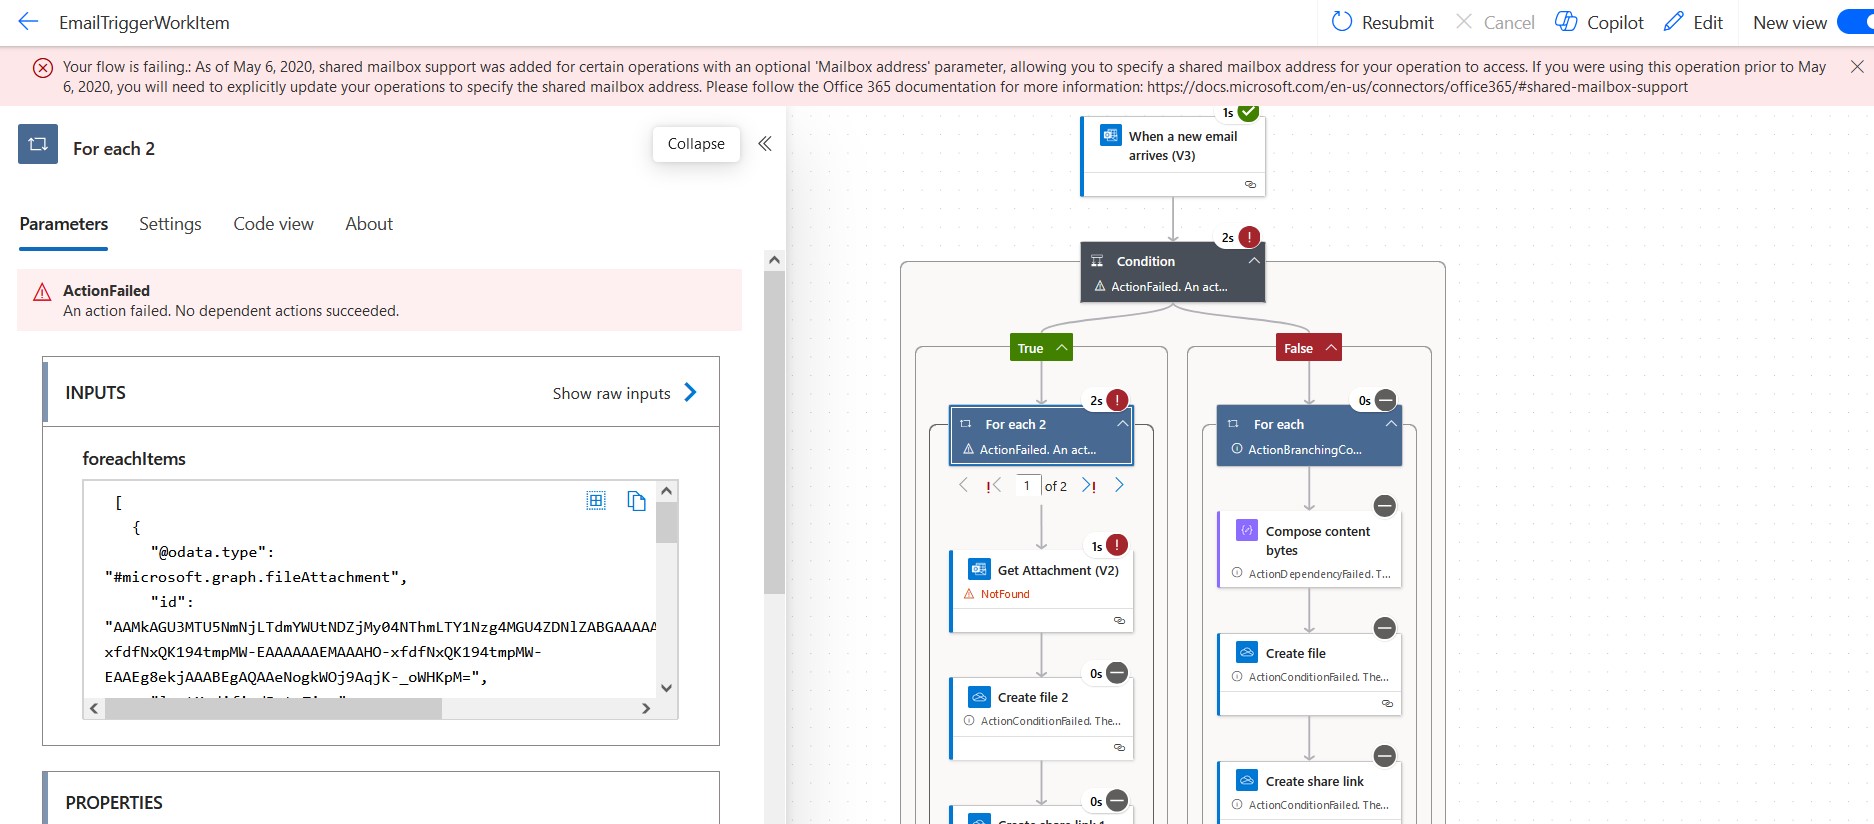Collapse the Condition node chevron
The height and width of the screenshot is (824, 1874).
(1253, 260)
